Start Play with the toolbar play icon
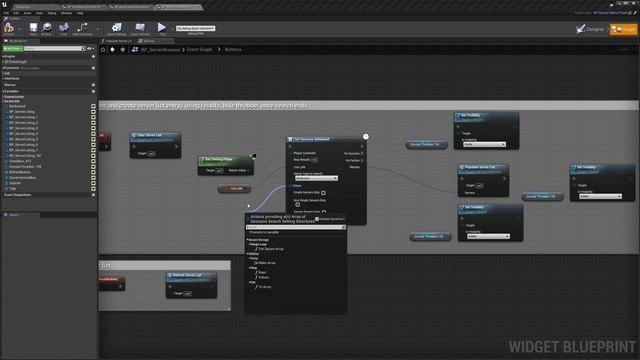Viewport: 640px width, 360px height. pos(162,27)
